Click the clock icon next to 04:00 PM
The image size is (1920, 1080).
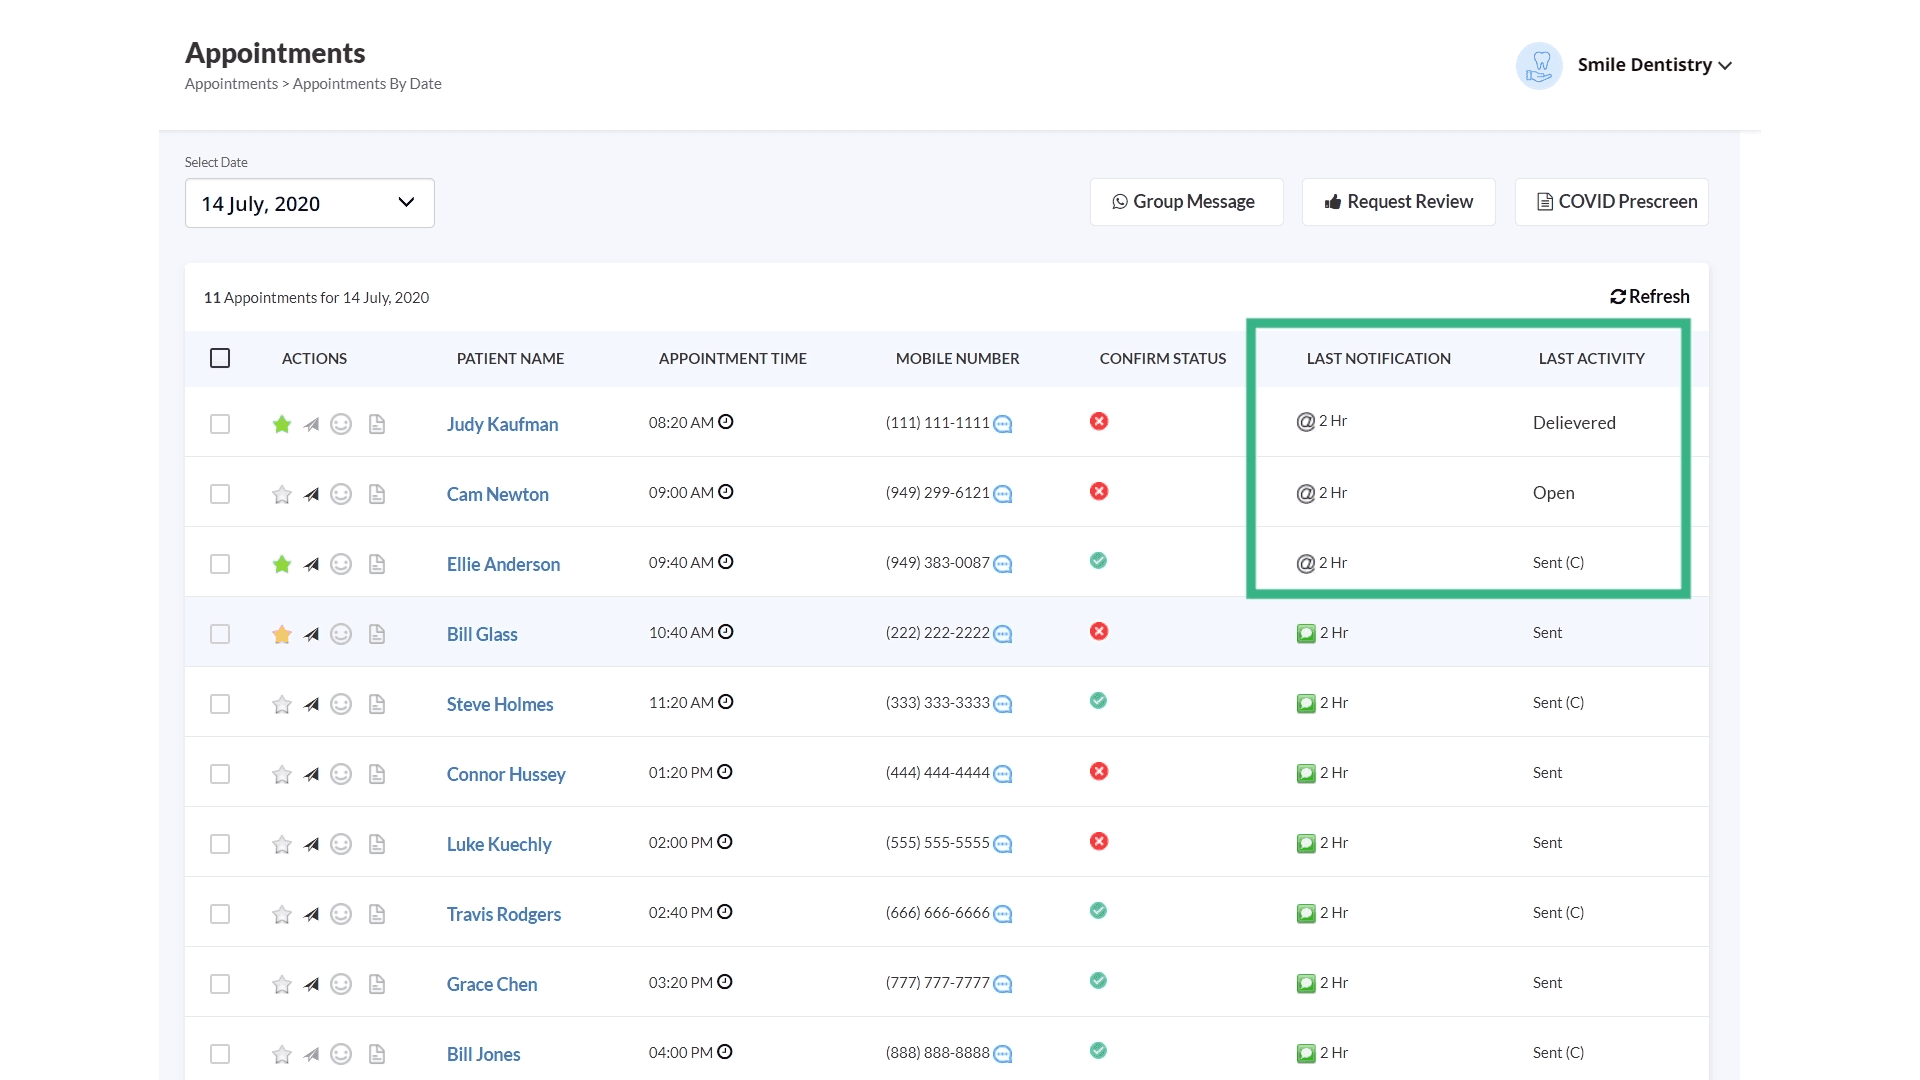[725, 1052]
